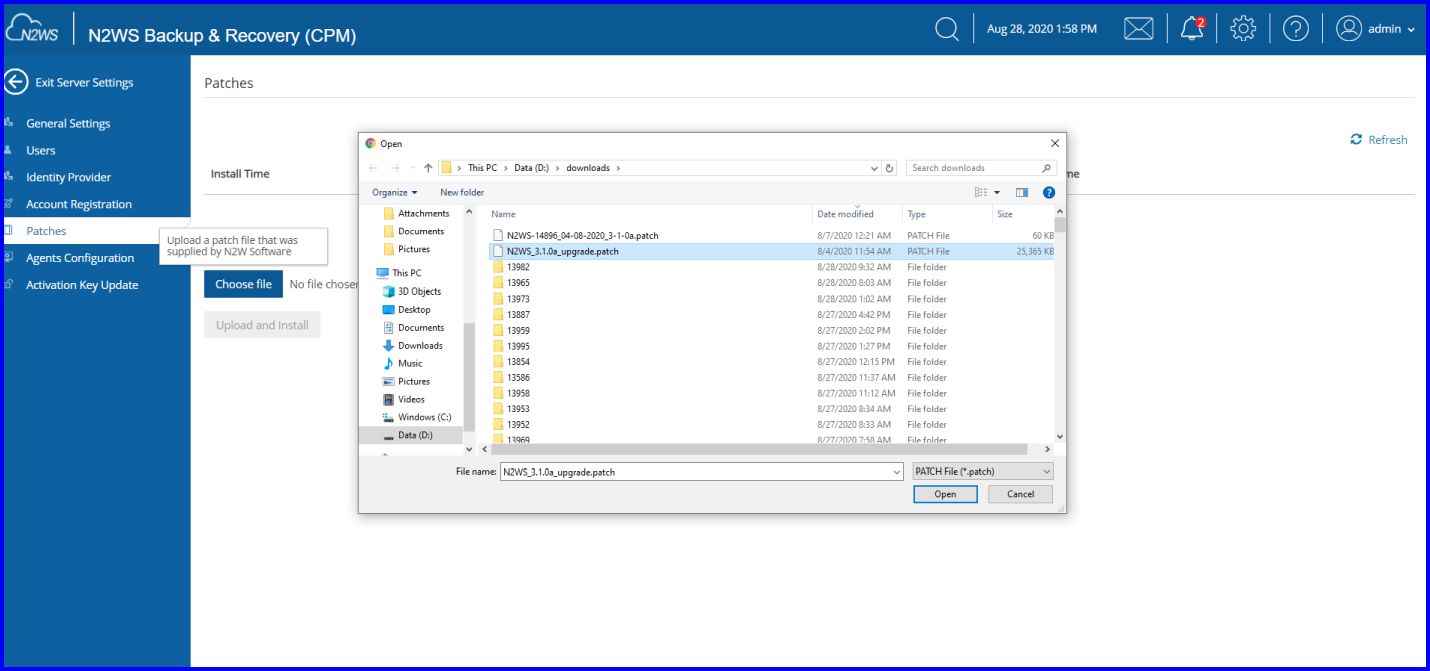Click Data (D:) in the address path
Screen dimensions: 1430x671
[530, 168]
